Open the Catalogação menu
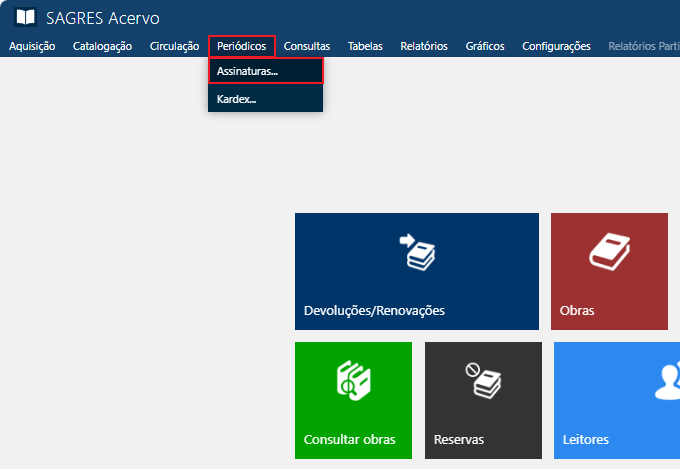The image size is (680, 469). [x=102, y=46]
